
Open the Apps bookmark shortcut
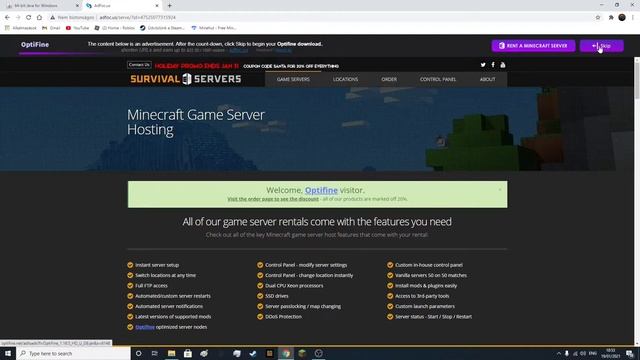tap(20, 28)
